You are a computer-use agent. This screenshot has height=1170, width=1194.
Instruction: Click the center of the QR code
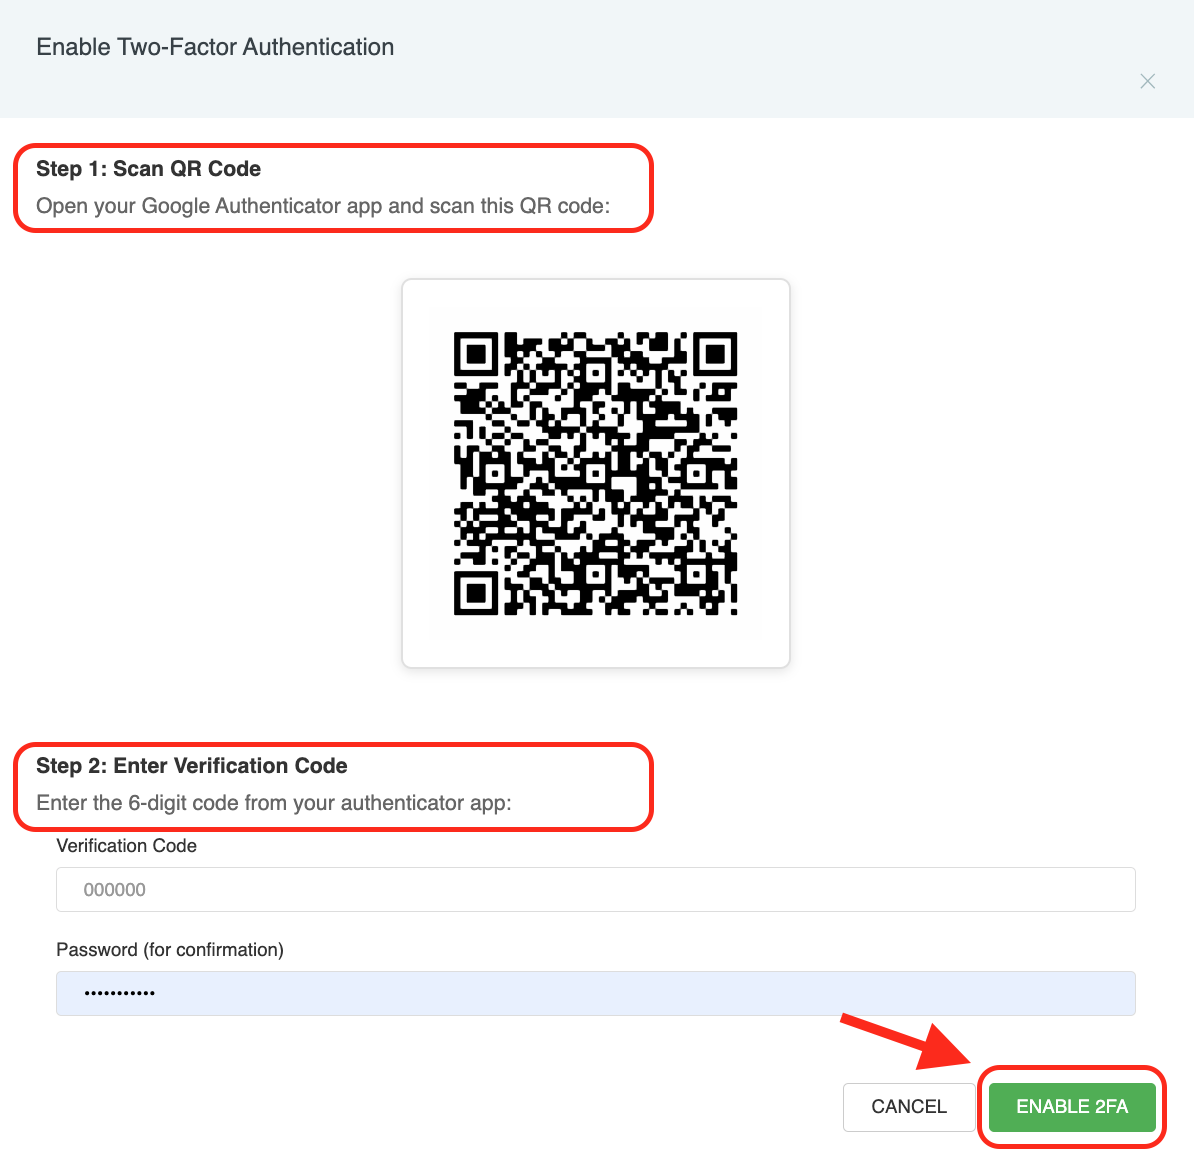pyautogui.click(x=595, y=473)
